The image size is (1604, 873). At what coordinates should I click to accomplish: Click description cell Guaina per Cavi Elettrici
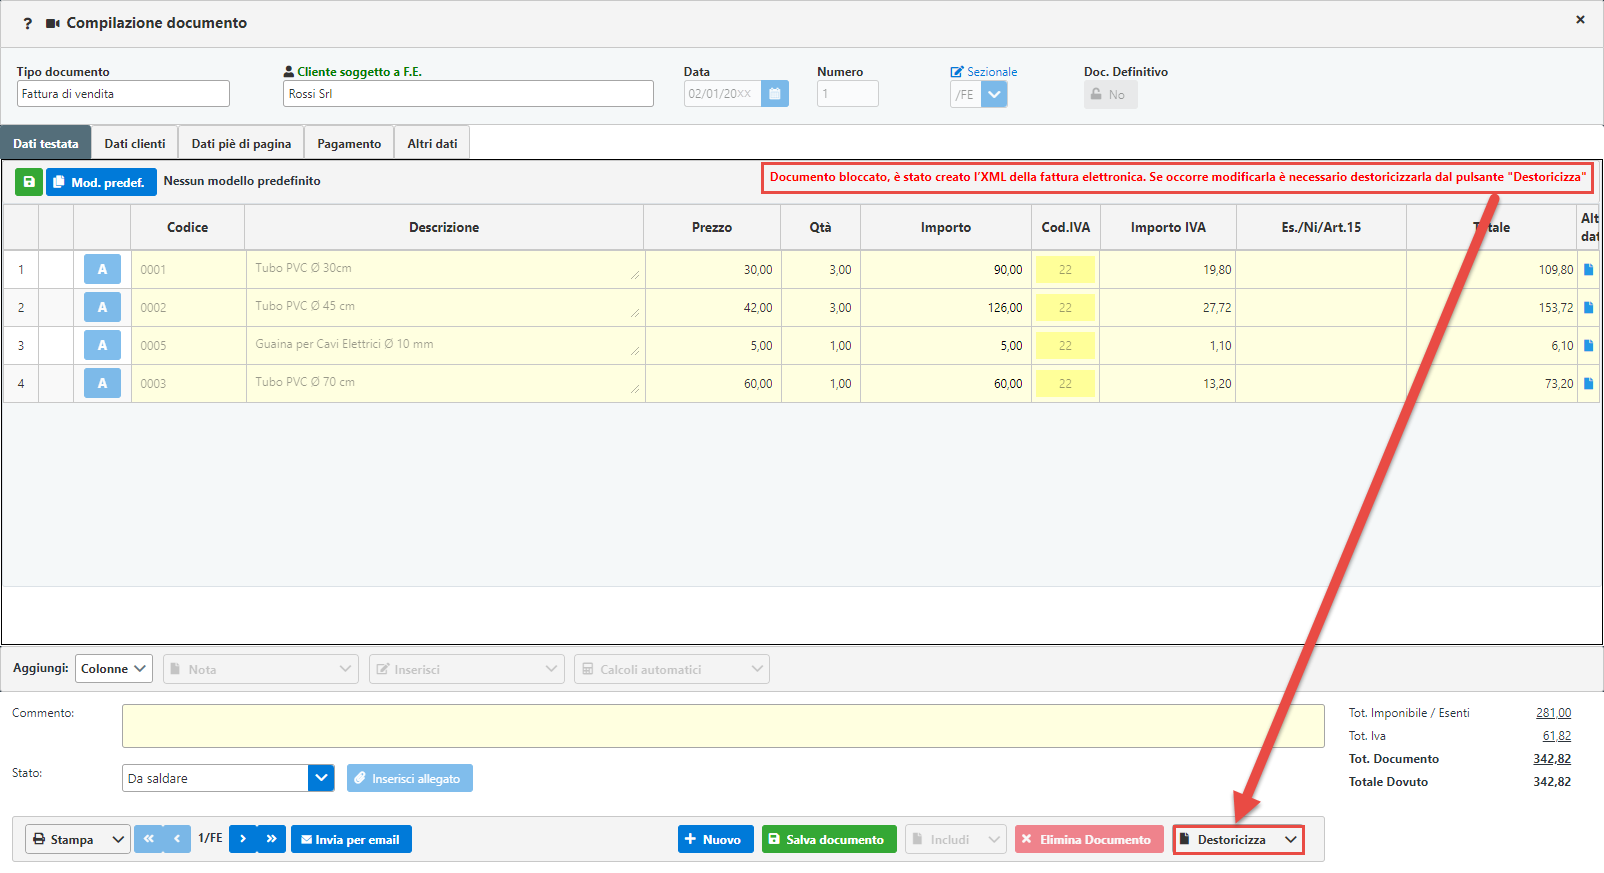click(x=445, y=345)
